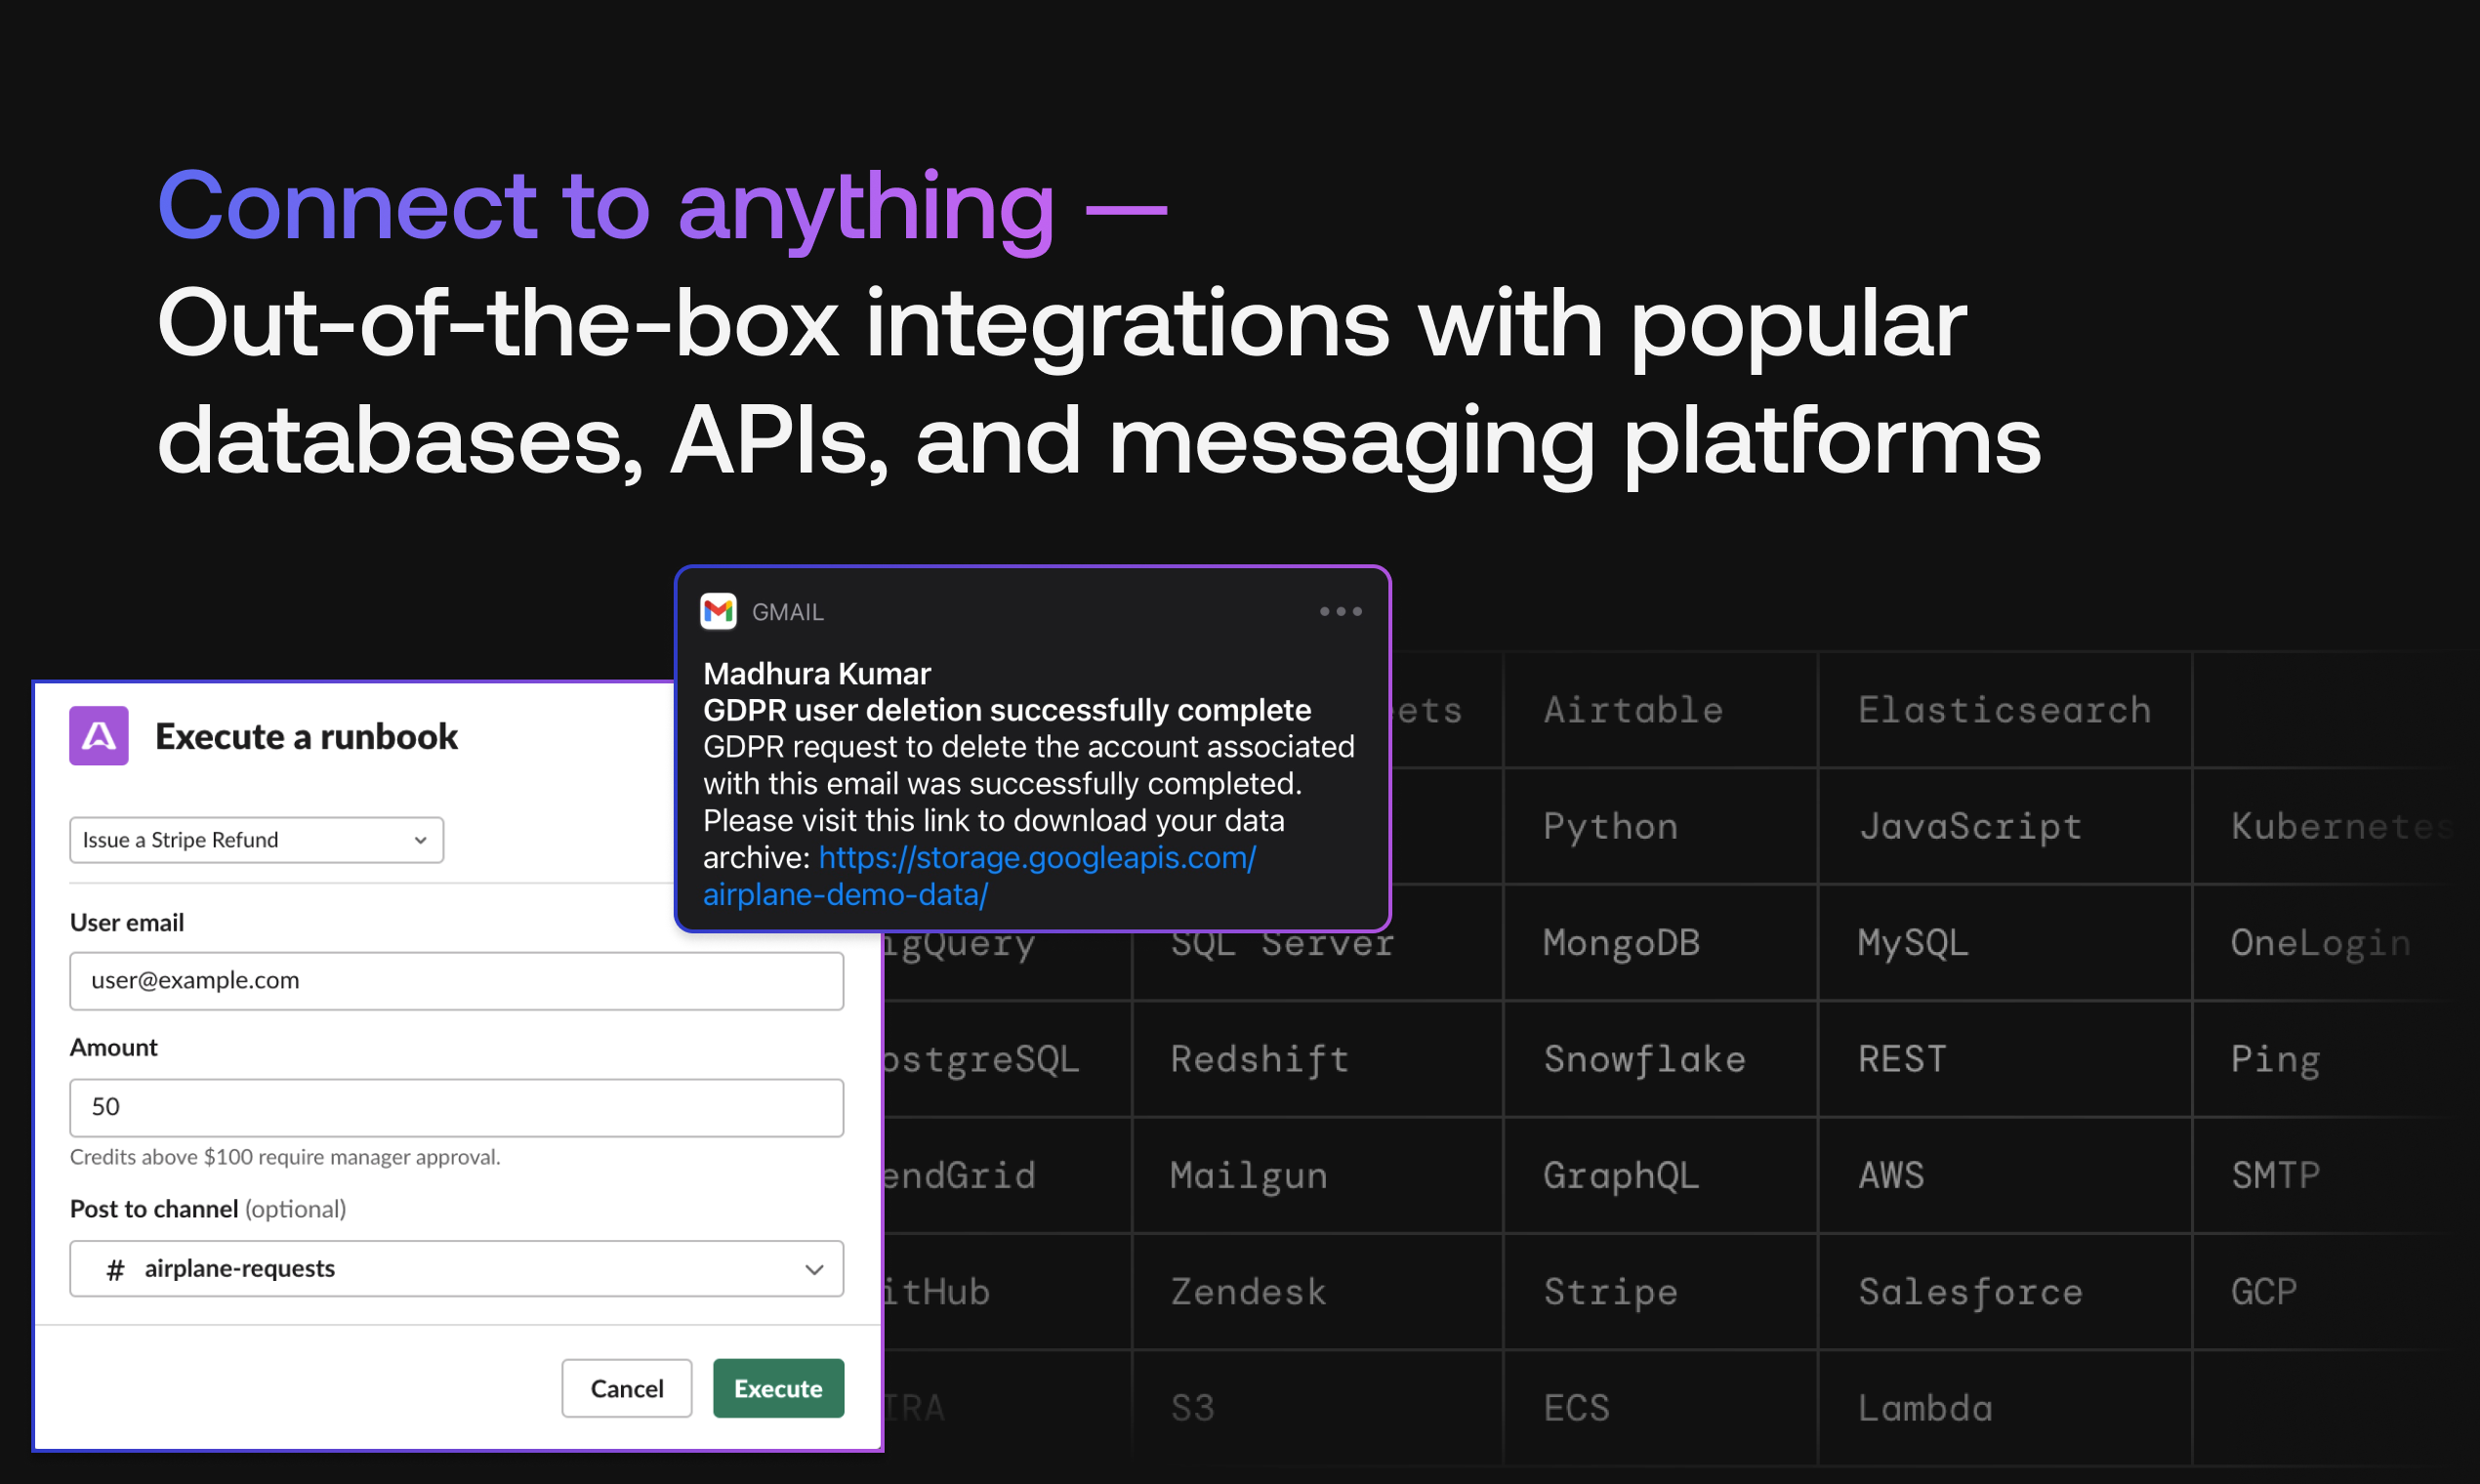Viewport: 2480px width, 1484px height.
Task: Select the Zendesk integration cell
Action: [x=1317, y=1291]
